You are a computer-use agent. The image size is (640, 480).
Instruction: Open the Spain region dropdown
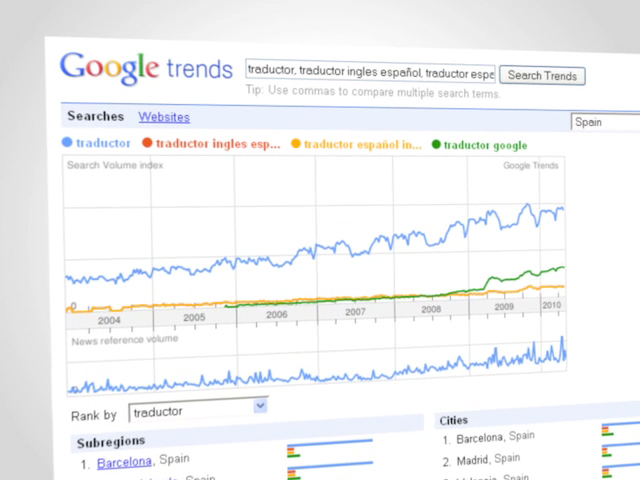(x=605, y=122)
